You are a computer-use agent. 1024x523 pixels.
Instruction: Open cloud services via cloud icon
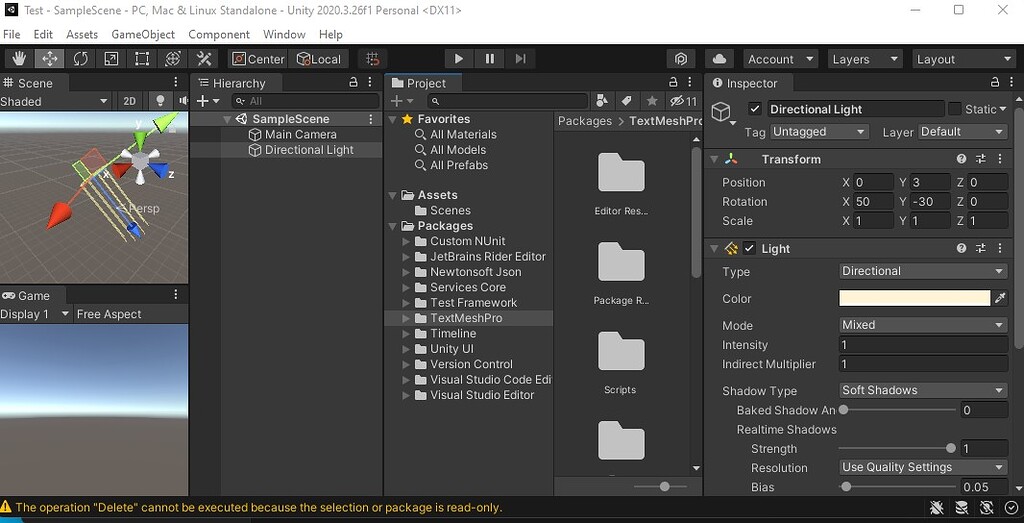719,59
